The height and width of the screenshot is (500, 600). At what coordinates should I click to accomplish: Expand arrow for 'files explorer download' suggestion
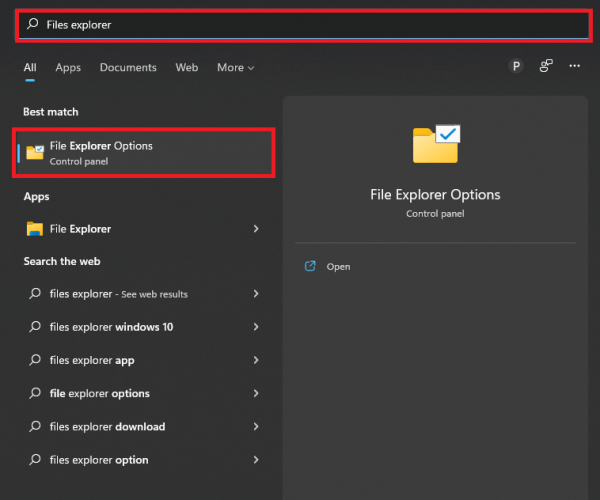(x=256, y=427)
